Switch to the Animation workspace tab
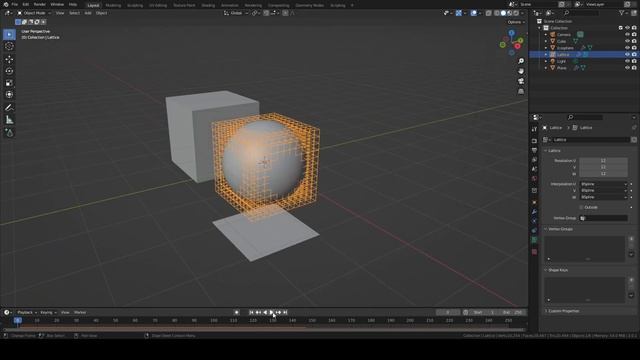The image size is (640, 360). point(229,5)
